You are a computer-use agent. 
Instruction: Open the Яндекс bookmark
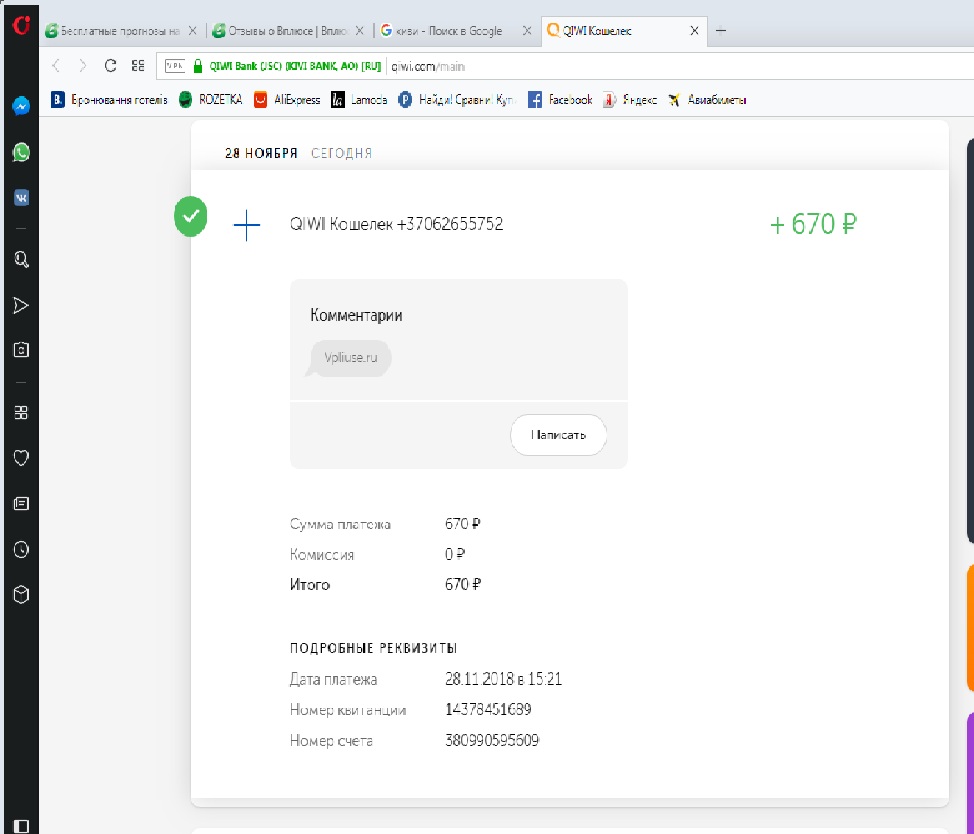[630, 99]
